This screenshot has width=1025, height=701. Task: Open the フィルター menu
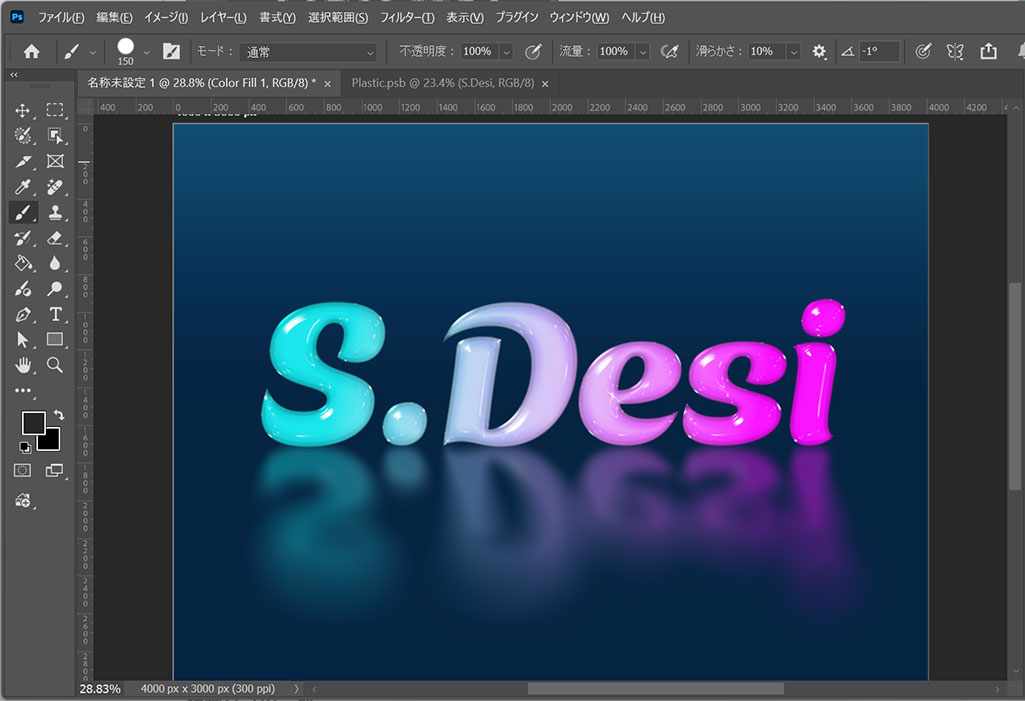point(406,18)
